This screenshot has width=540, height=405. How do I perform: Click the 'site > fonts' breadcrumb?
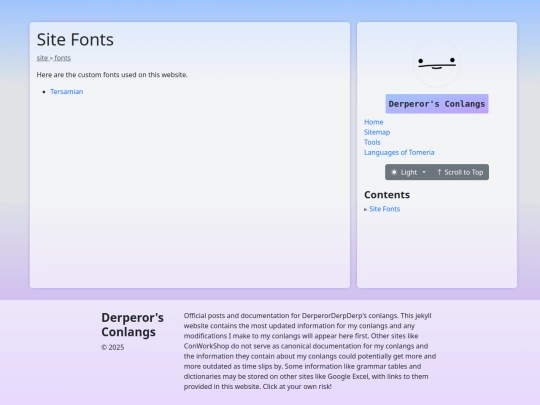54,58
